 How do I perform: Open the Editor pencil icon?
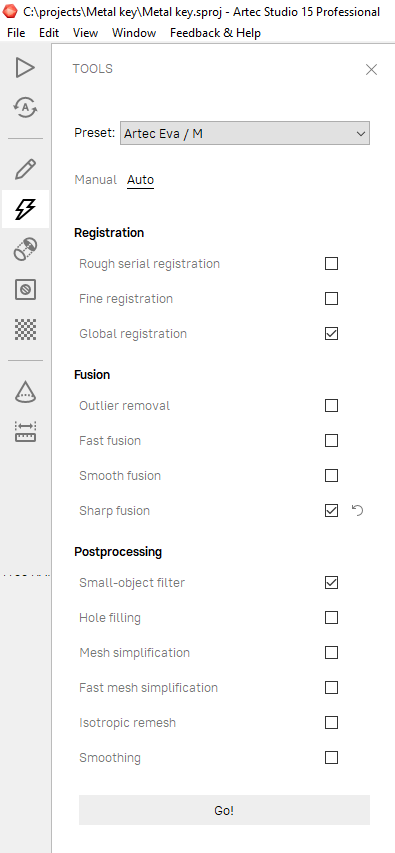(25, 169)
